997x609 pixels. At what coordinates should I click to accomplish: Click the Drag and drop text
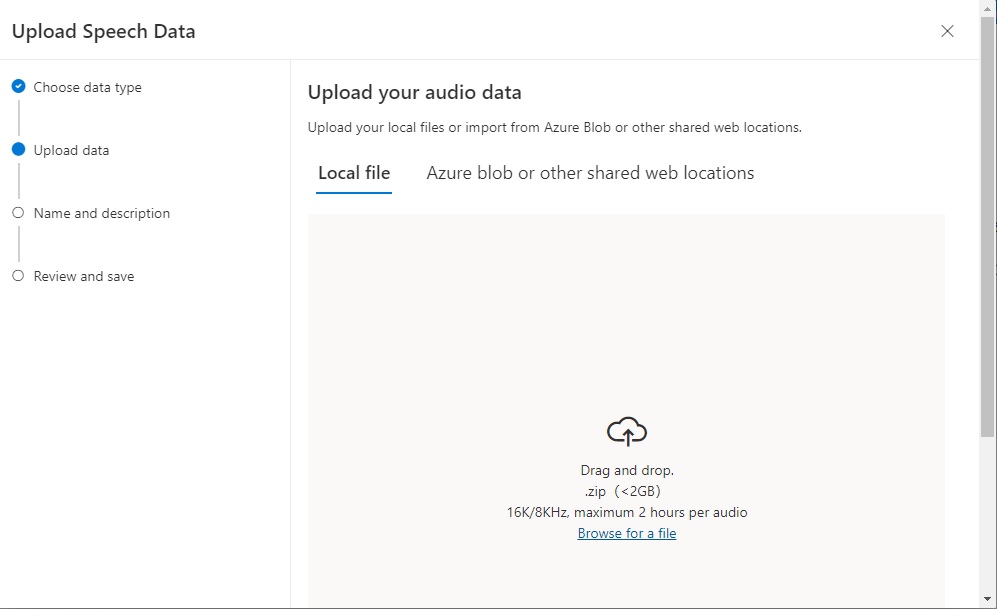coord(627,470)
